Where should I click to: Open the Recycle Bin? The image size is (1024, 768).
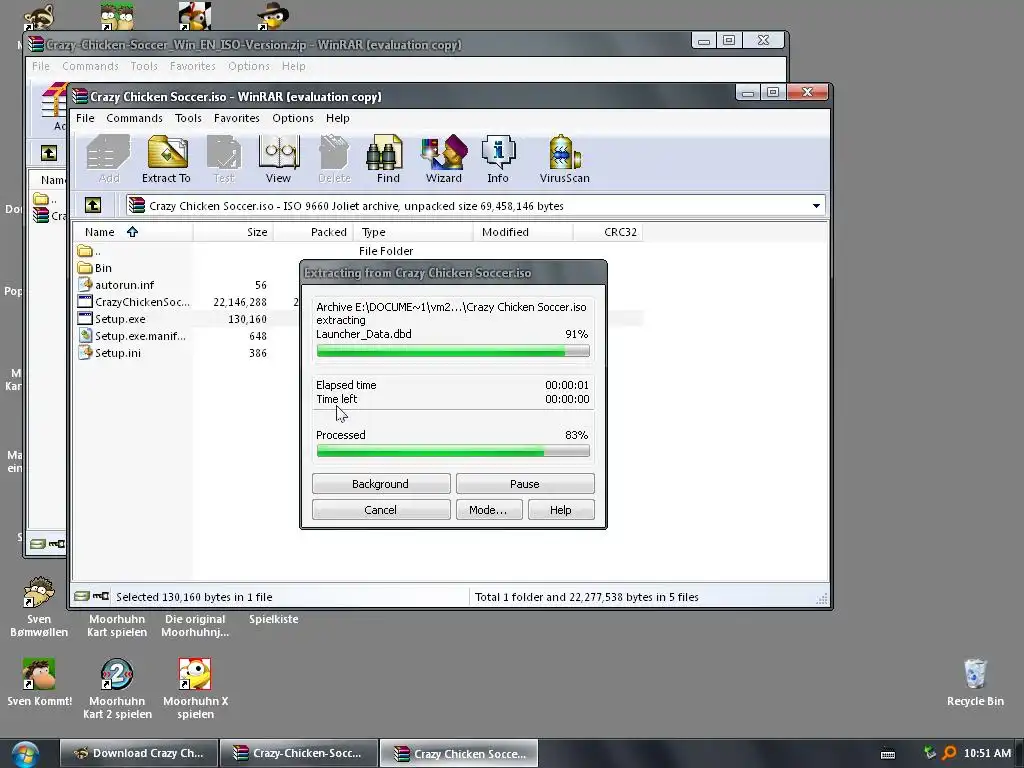pyautogui.click(x=975, y=682)
